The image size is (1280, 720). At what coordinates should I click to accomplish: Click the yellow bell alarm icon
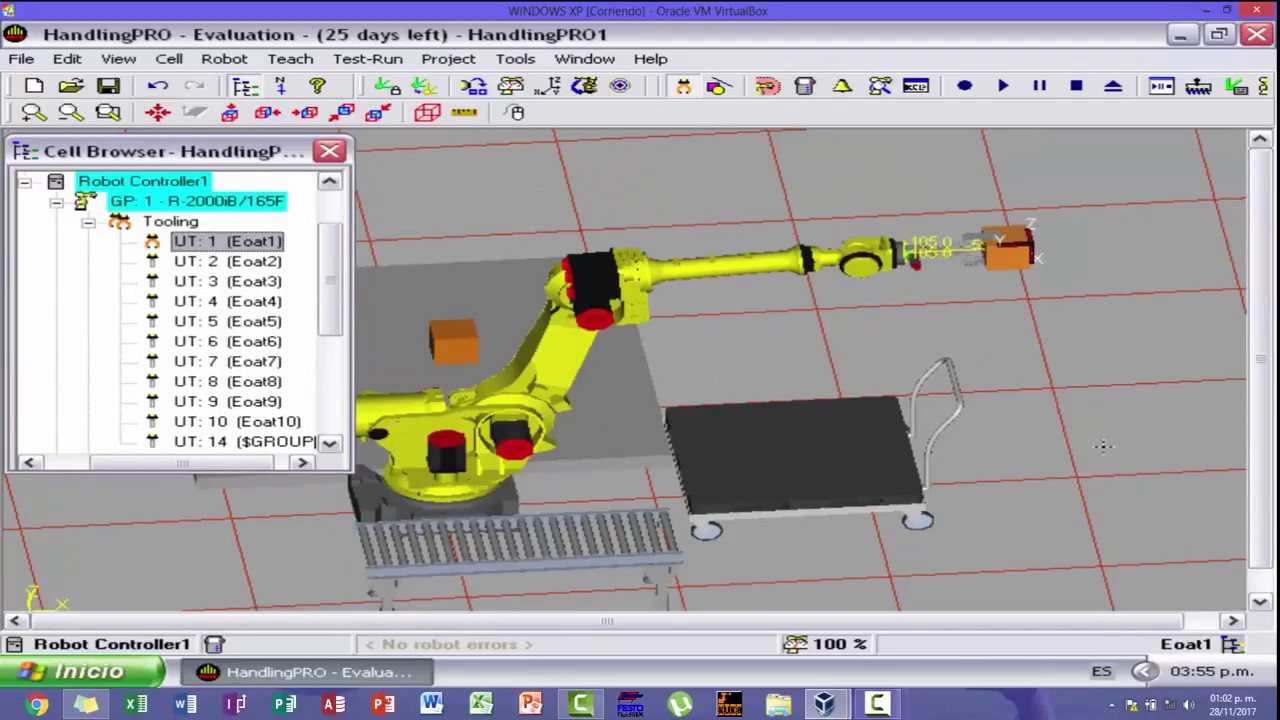(842, 86)
